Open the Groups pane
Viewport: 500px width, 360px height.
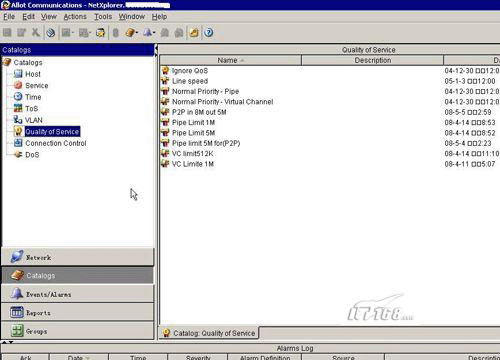tap(78, 331)
